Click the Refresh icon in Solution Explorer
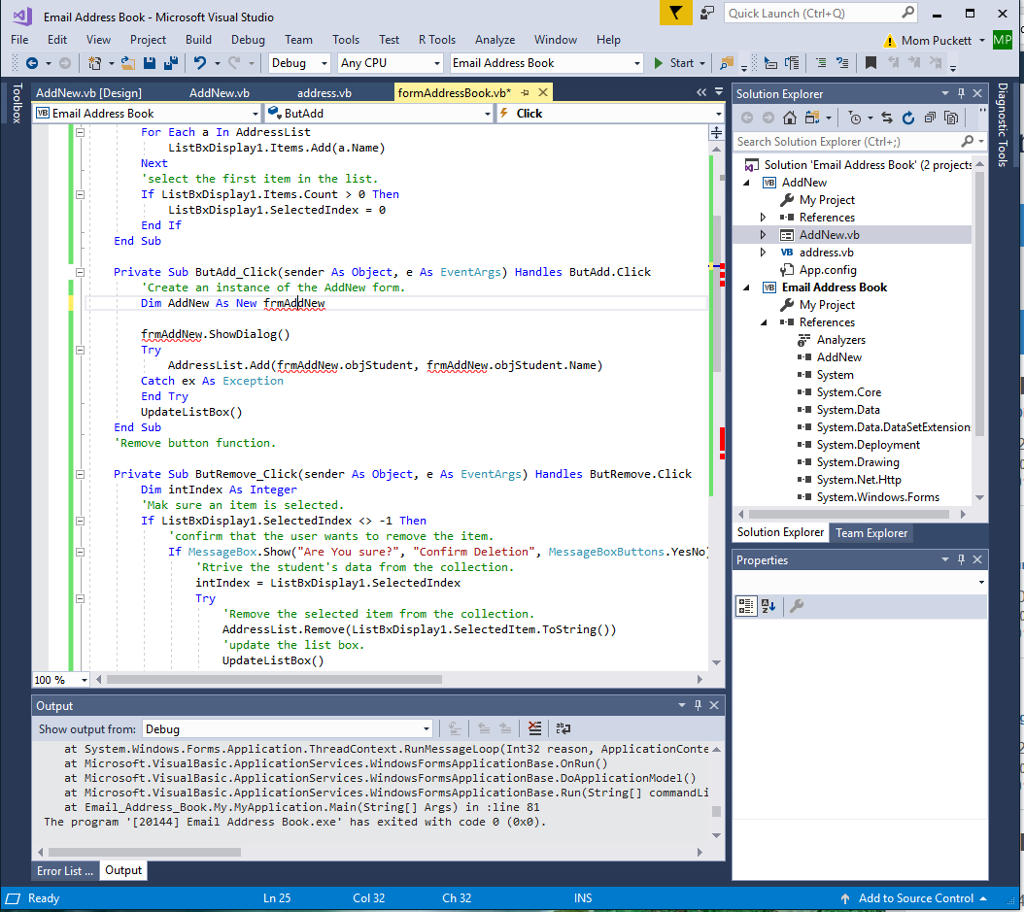The height and width of the screenshot is (912, 1024). (x=908, y=118)
